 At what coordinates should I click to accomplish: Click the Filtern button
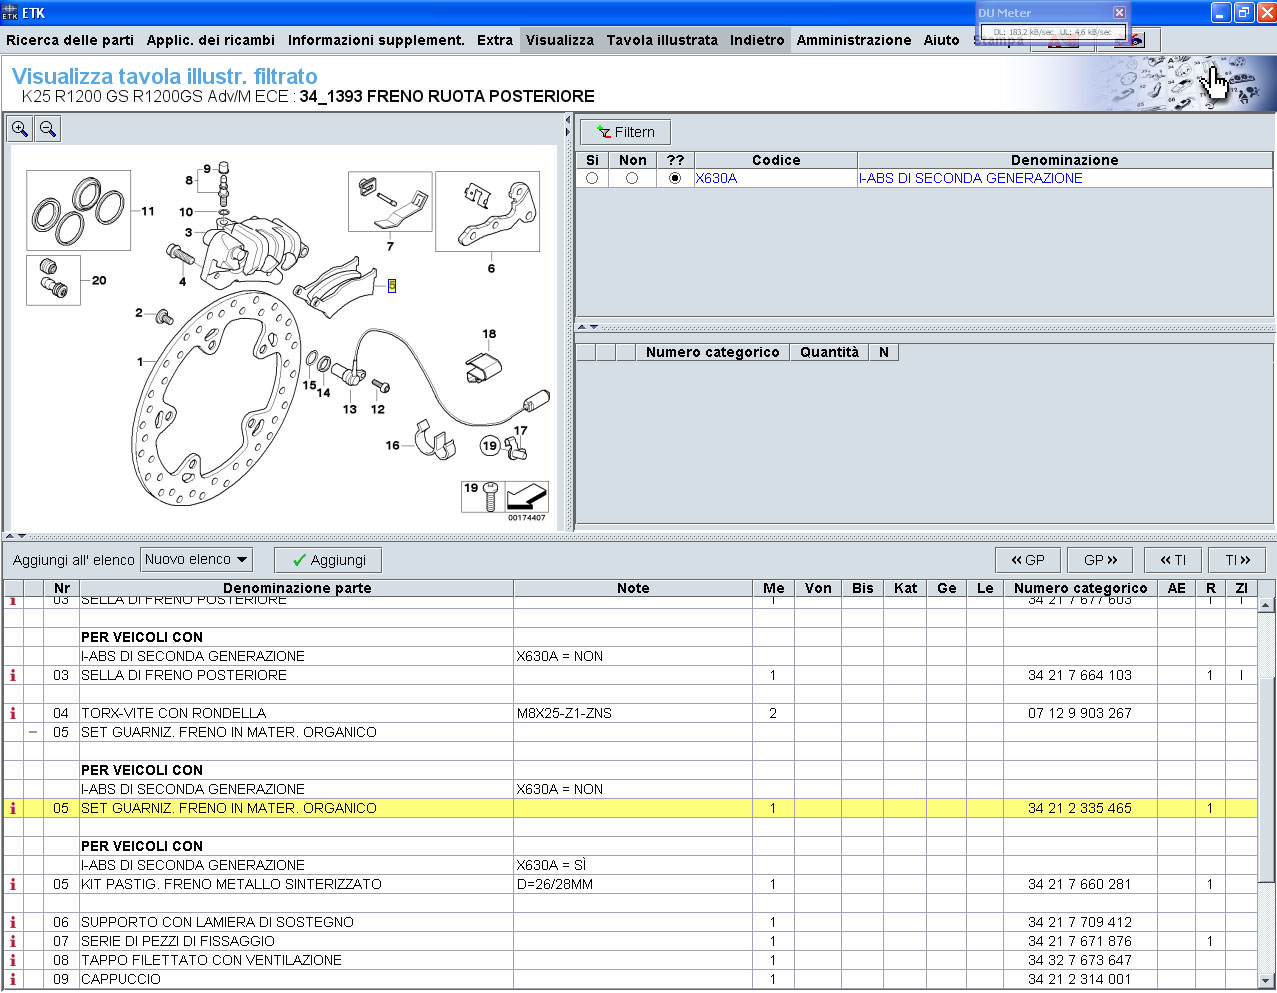click(625, 132)
